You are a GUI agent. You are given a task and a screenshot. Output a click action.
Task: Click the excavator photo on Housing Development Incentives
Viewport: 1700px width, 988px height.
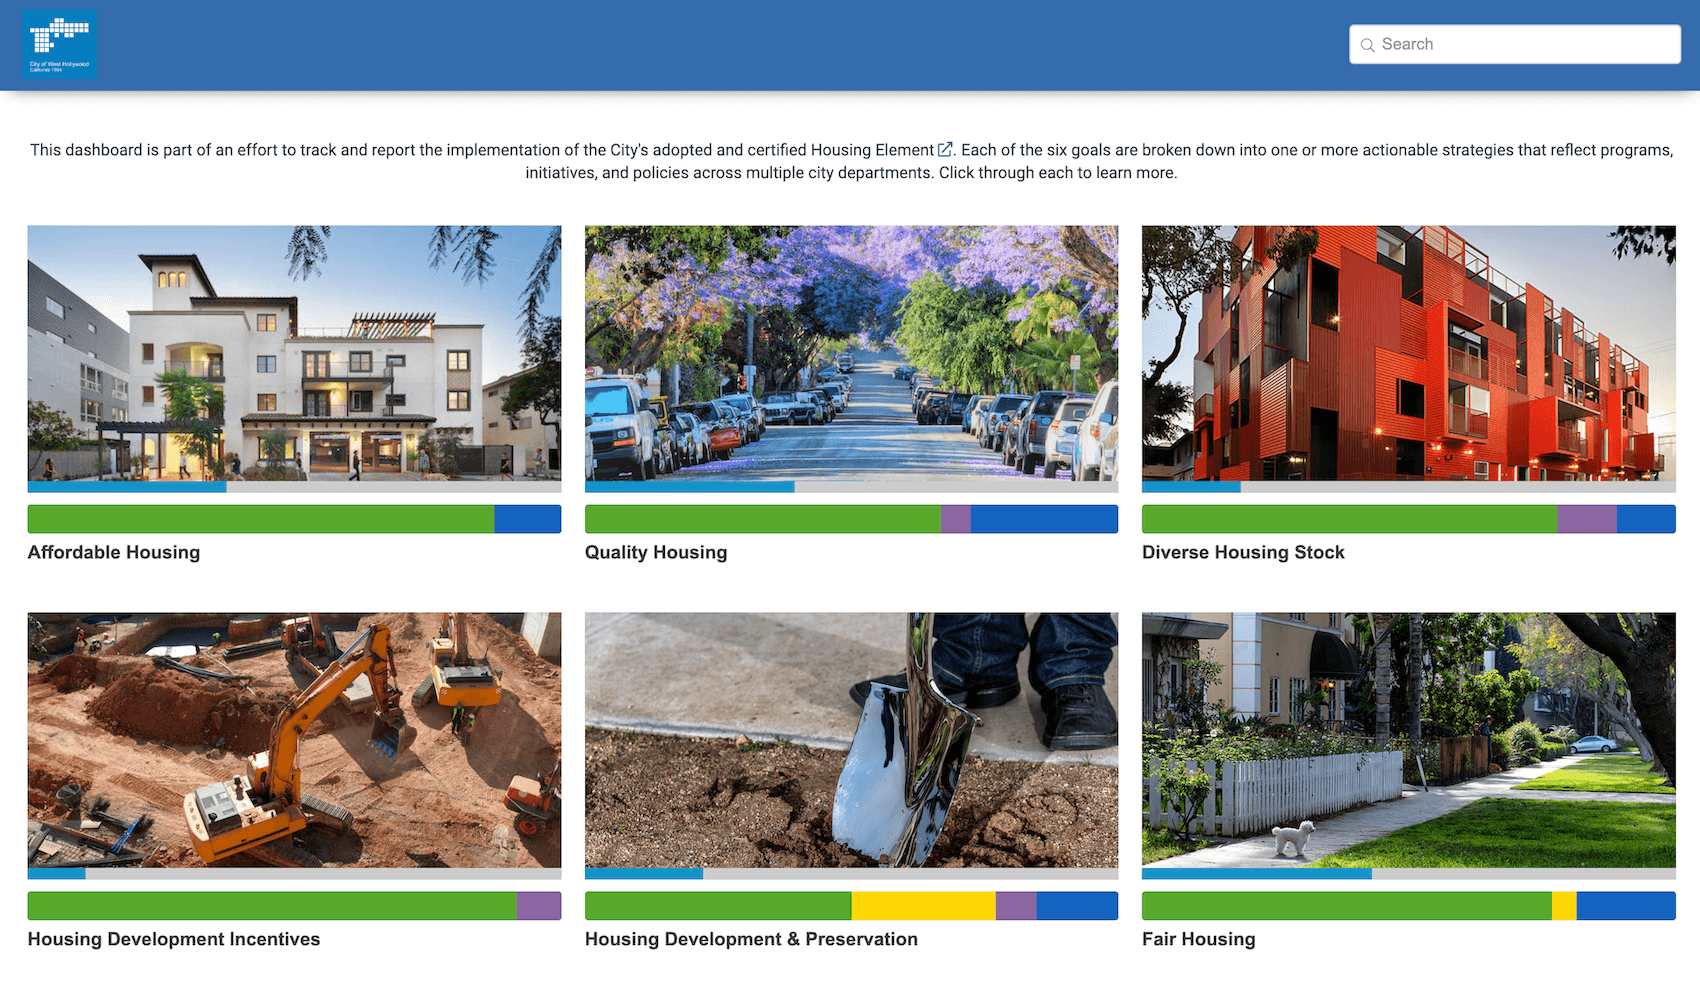point(294,742)
